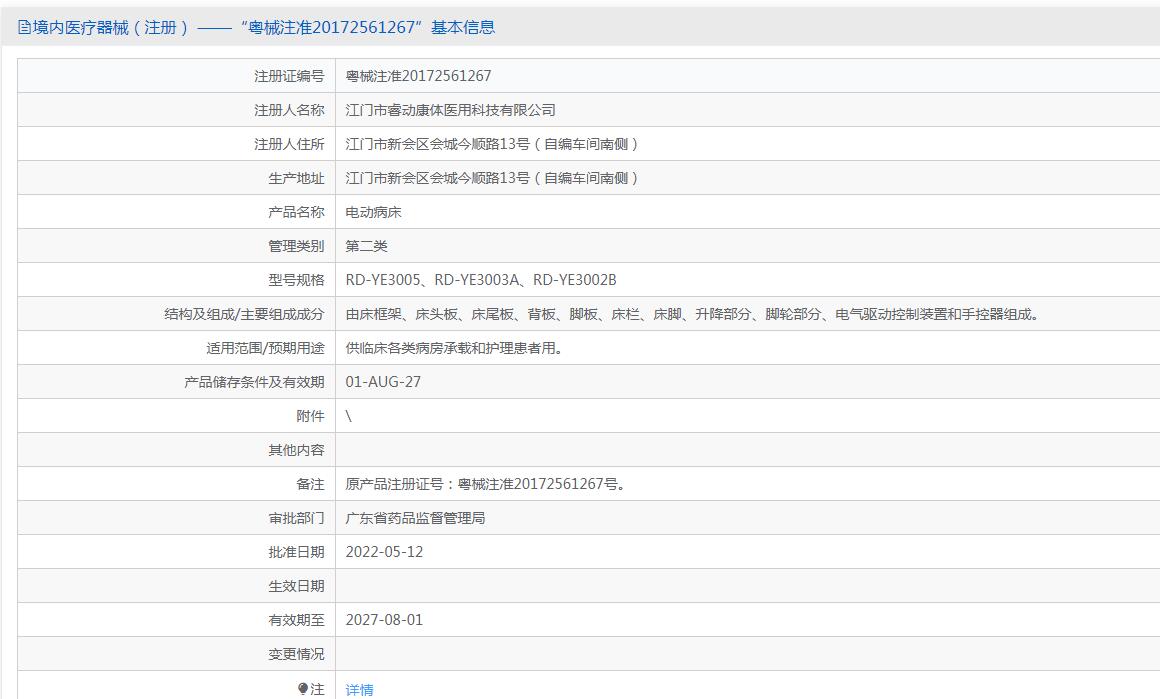
Task: Select registration number 粤械注准20172561267 in the table
Action: coord(418,75)
